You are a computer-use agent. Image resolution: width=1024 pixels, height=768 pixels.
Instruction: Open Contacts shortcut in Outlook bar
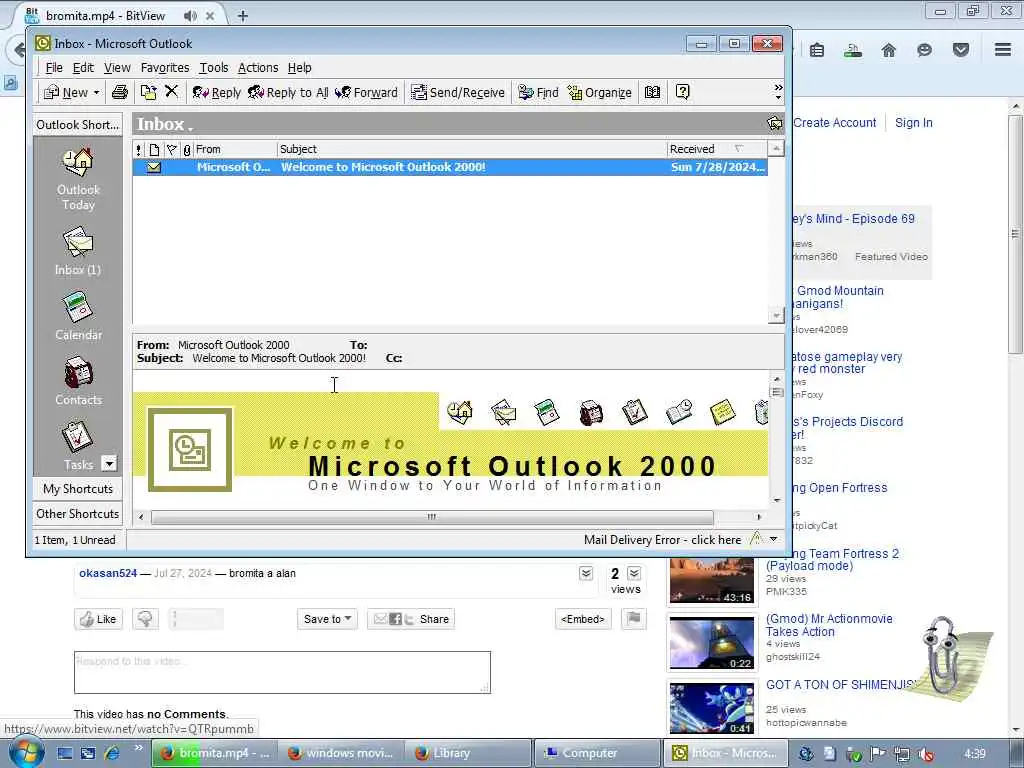(x=78, y=381)
